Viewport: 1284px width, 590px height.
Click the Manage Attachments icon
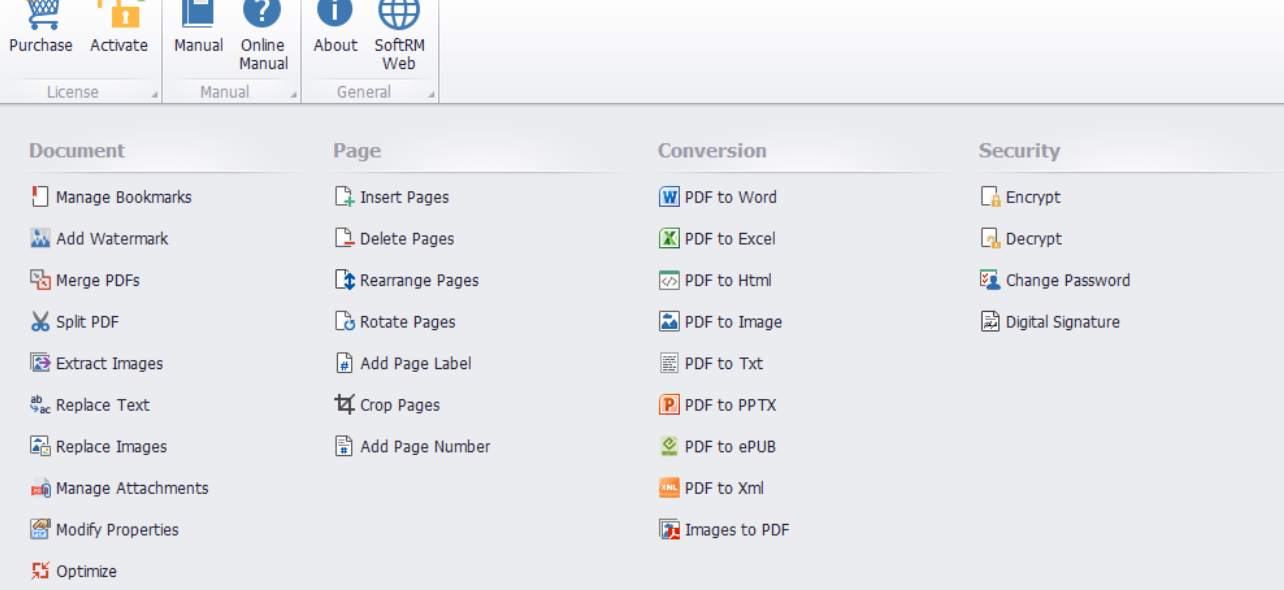(40, 488)
